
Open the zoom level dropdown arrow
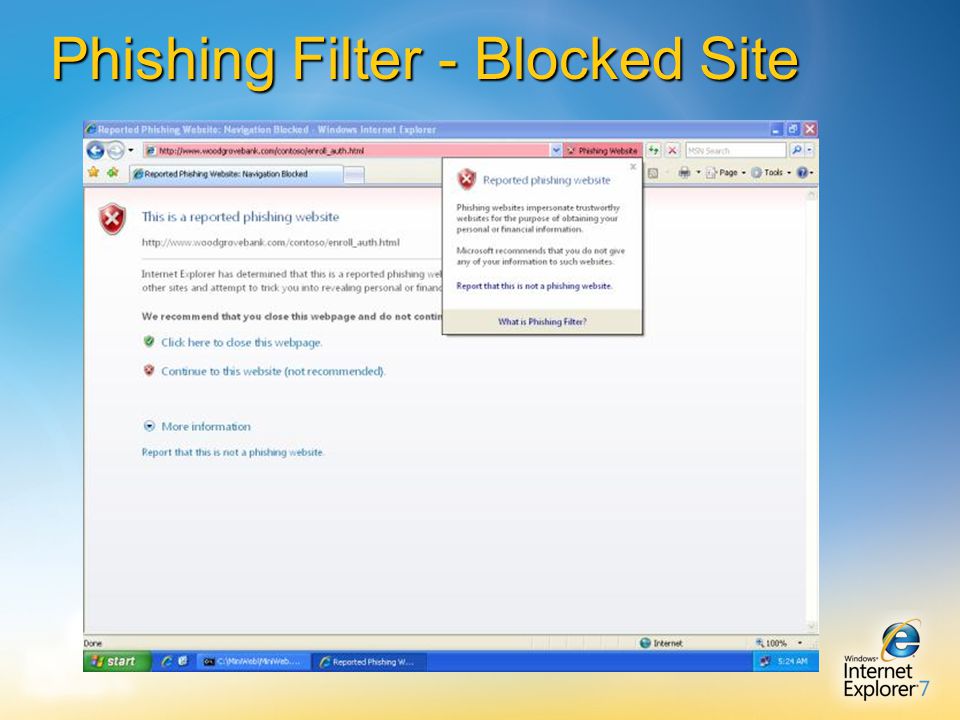pyautogui.click(x=800, y=643)
